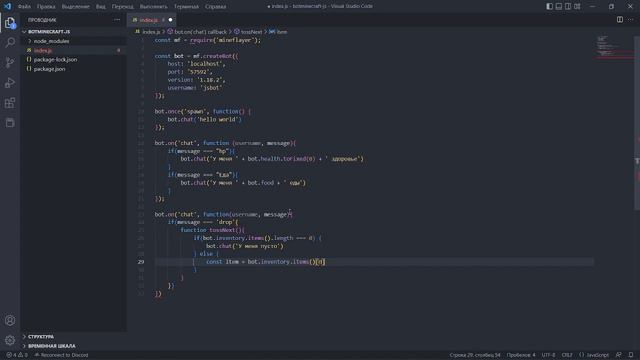
Task: Toggle the primary sidebar layout icon
Action: coord(549,6)
